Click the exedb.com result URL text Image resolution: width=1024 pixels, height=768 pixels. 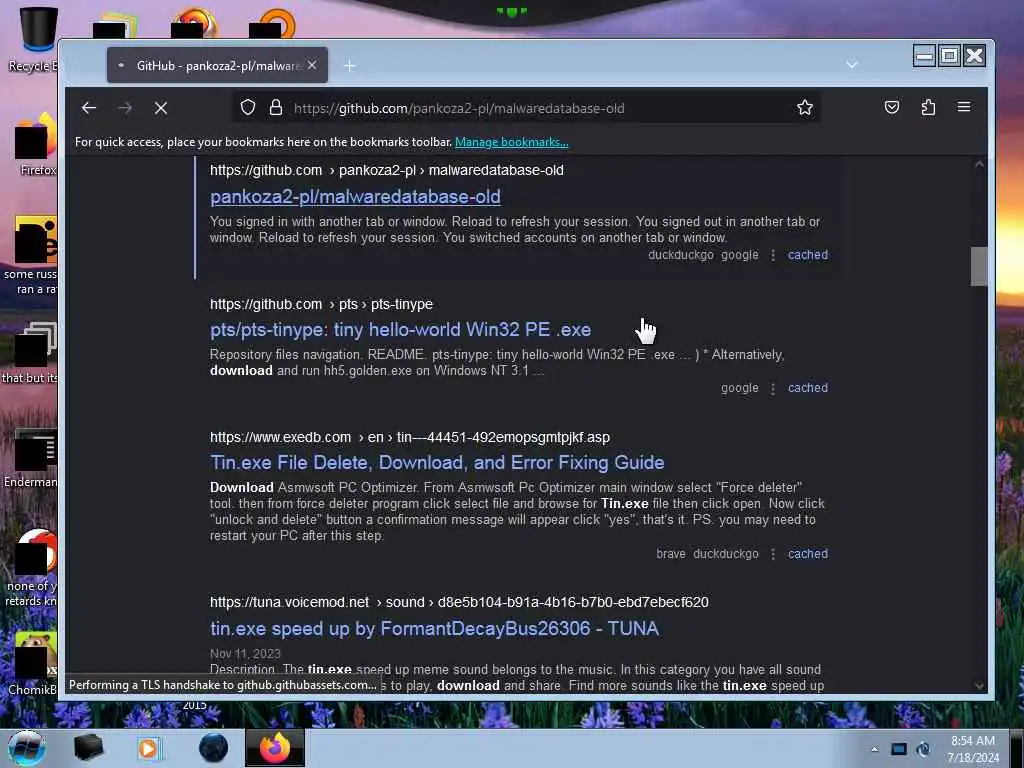[x=410, y=438]
